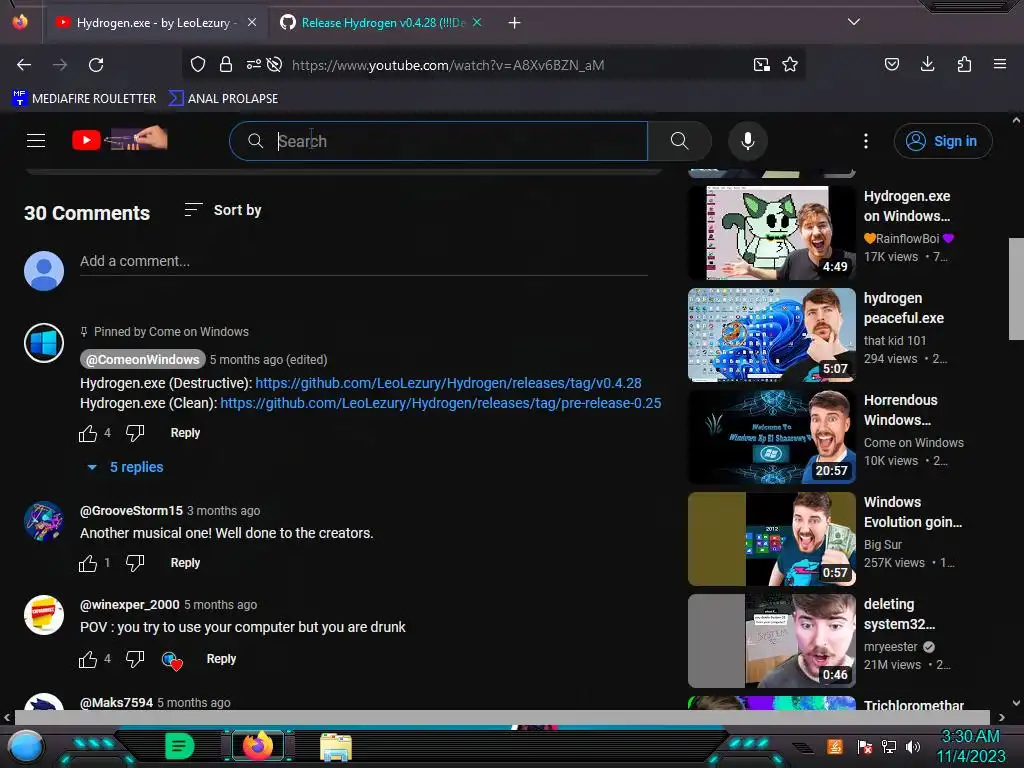Click the @ComeonWindows channel name
This screenshot has height=768, width=1024.
point(142,359)
